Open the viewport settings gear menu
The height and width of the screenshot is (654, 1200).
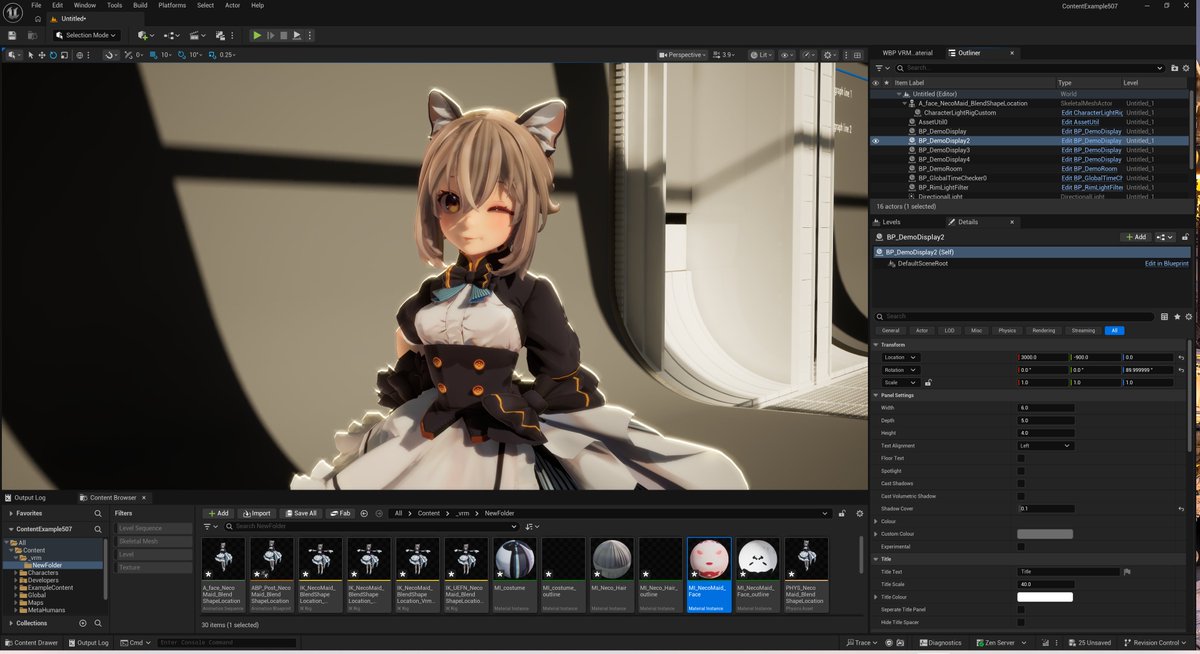tap(832, 55)
